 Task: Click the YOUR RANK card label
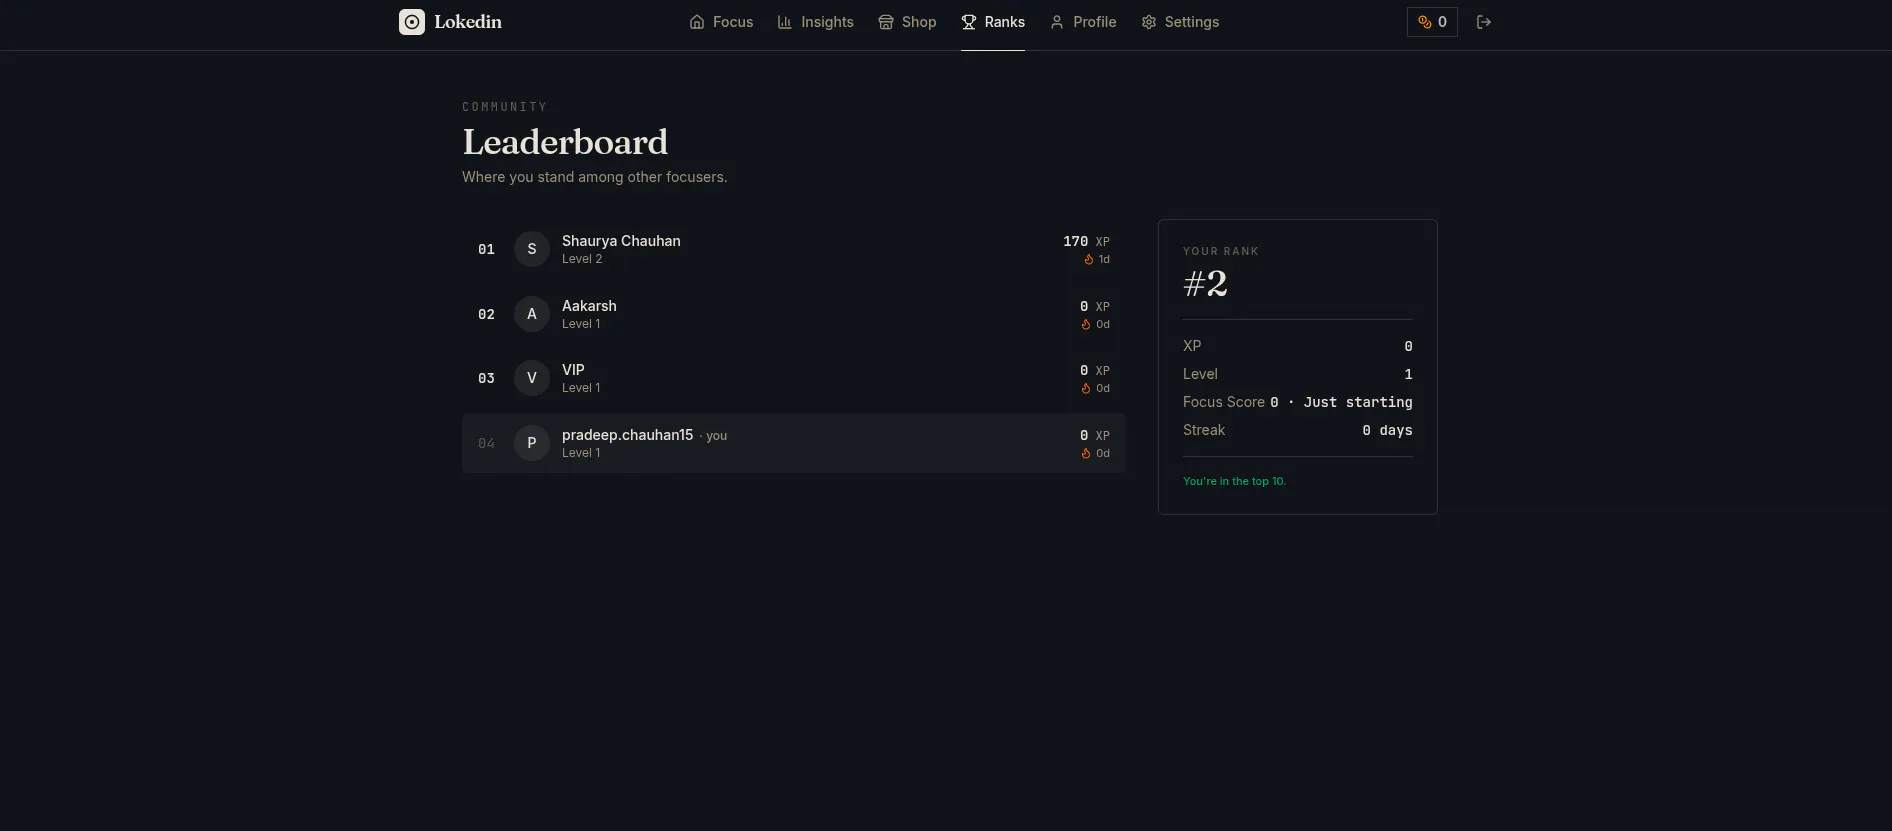(1221, 251)
